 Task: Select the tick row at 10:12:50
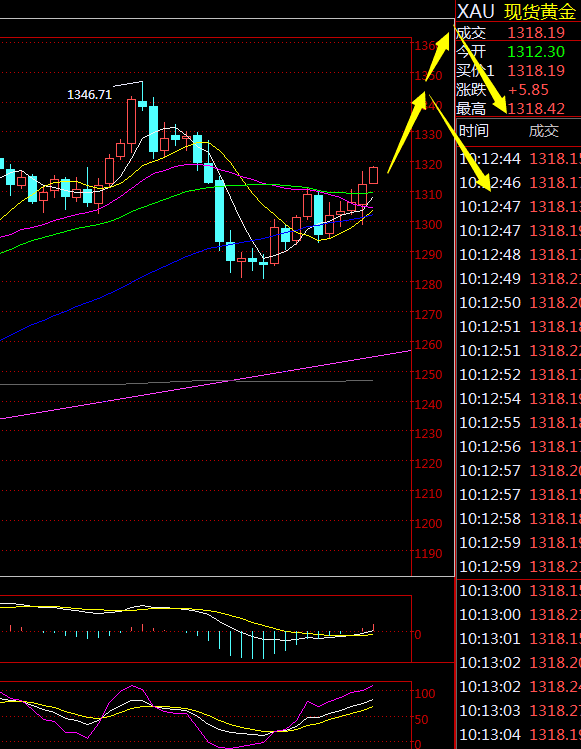pos(519,302)
